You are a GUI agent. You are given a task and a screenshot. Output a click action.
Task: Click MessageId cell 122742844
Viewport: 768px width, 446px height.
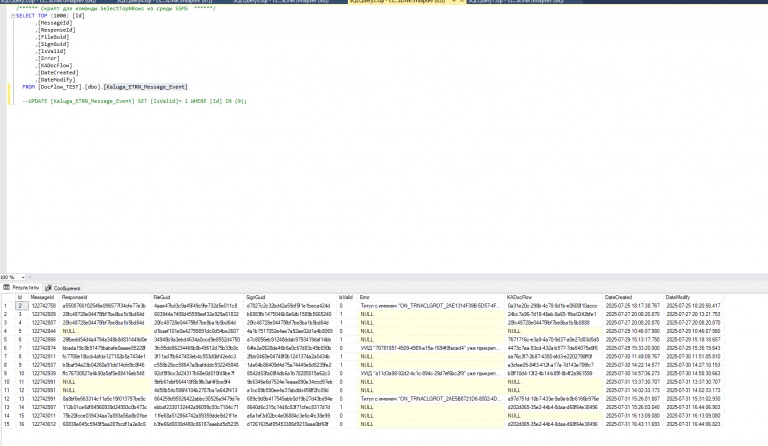[x=44, y=331]
